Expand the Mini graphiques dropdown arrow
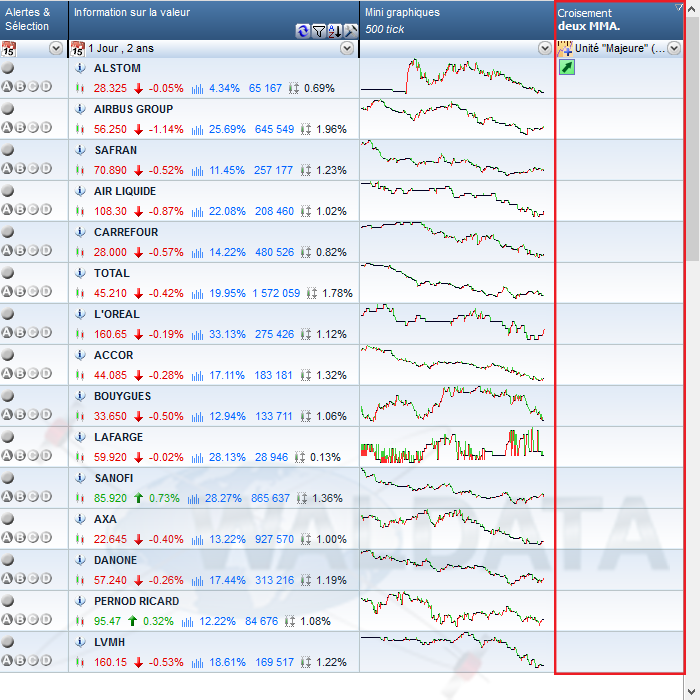The image size is (700, 700). point(545,48)
